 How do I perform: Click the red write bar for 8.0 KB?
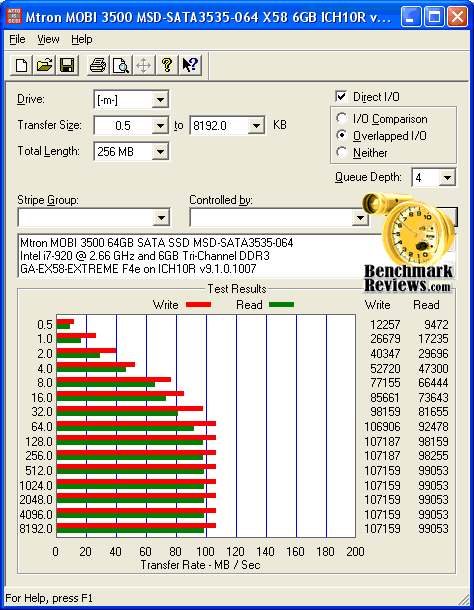pos(114,379)
